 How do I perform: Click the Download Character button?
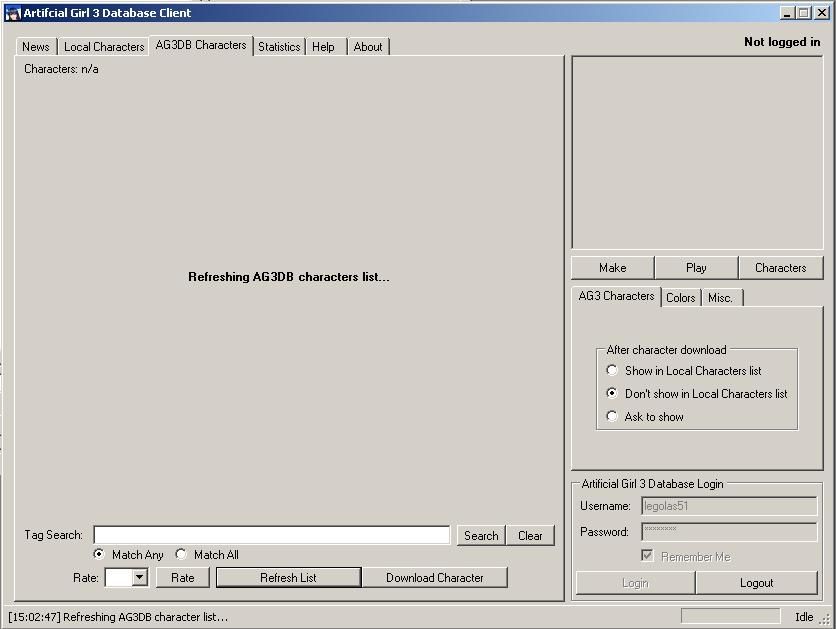click(435, 578)
